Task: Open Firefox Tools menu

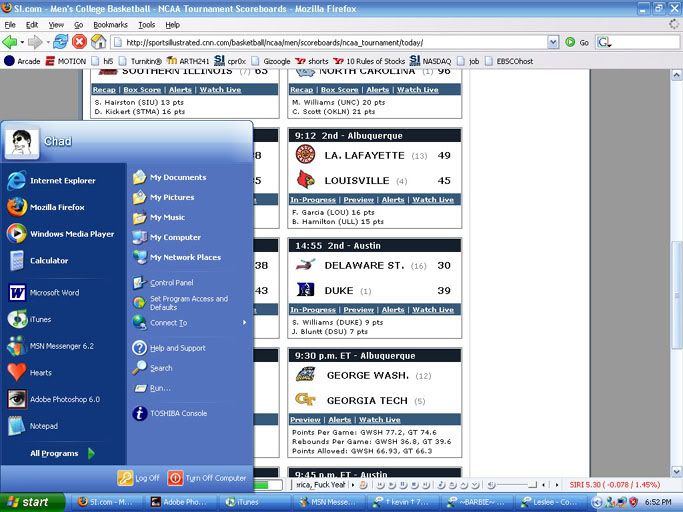Action: tap(146, 25)
